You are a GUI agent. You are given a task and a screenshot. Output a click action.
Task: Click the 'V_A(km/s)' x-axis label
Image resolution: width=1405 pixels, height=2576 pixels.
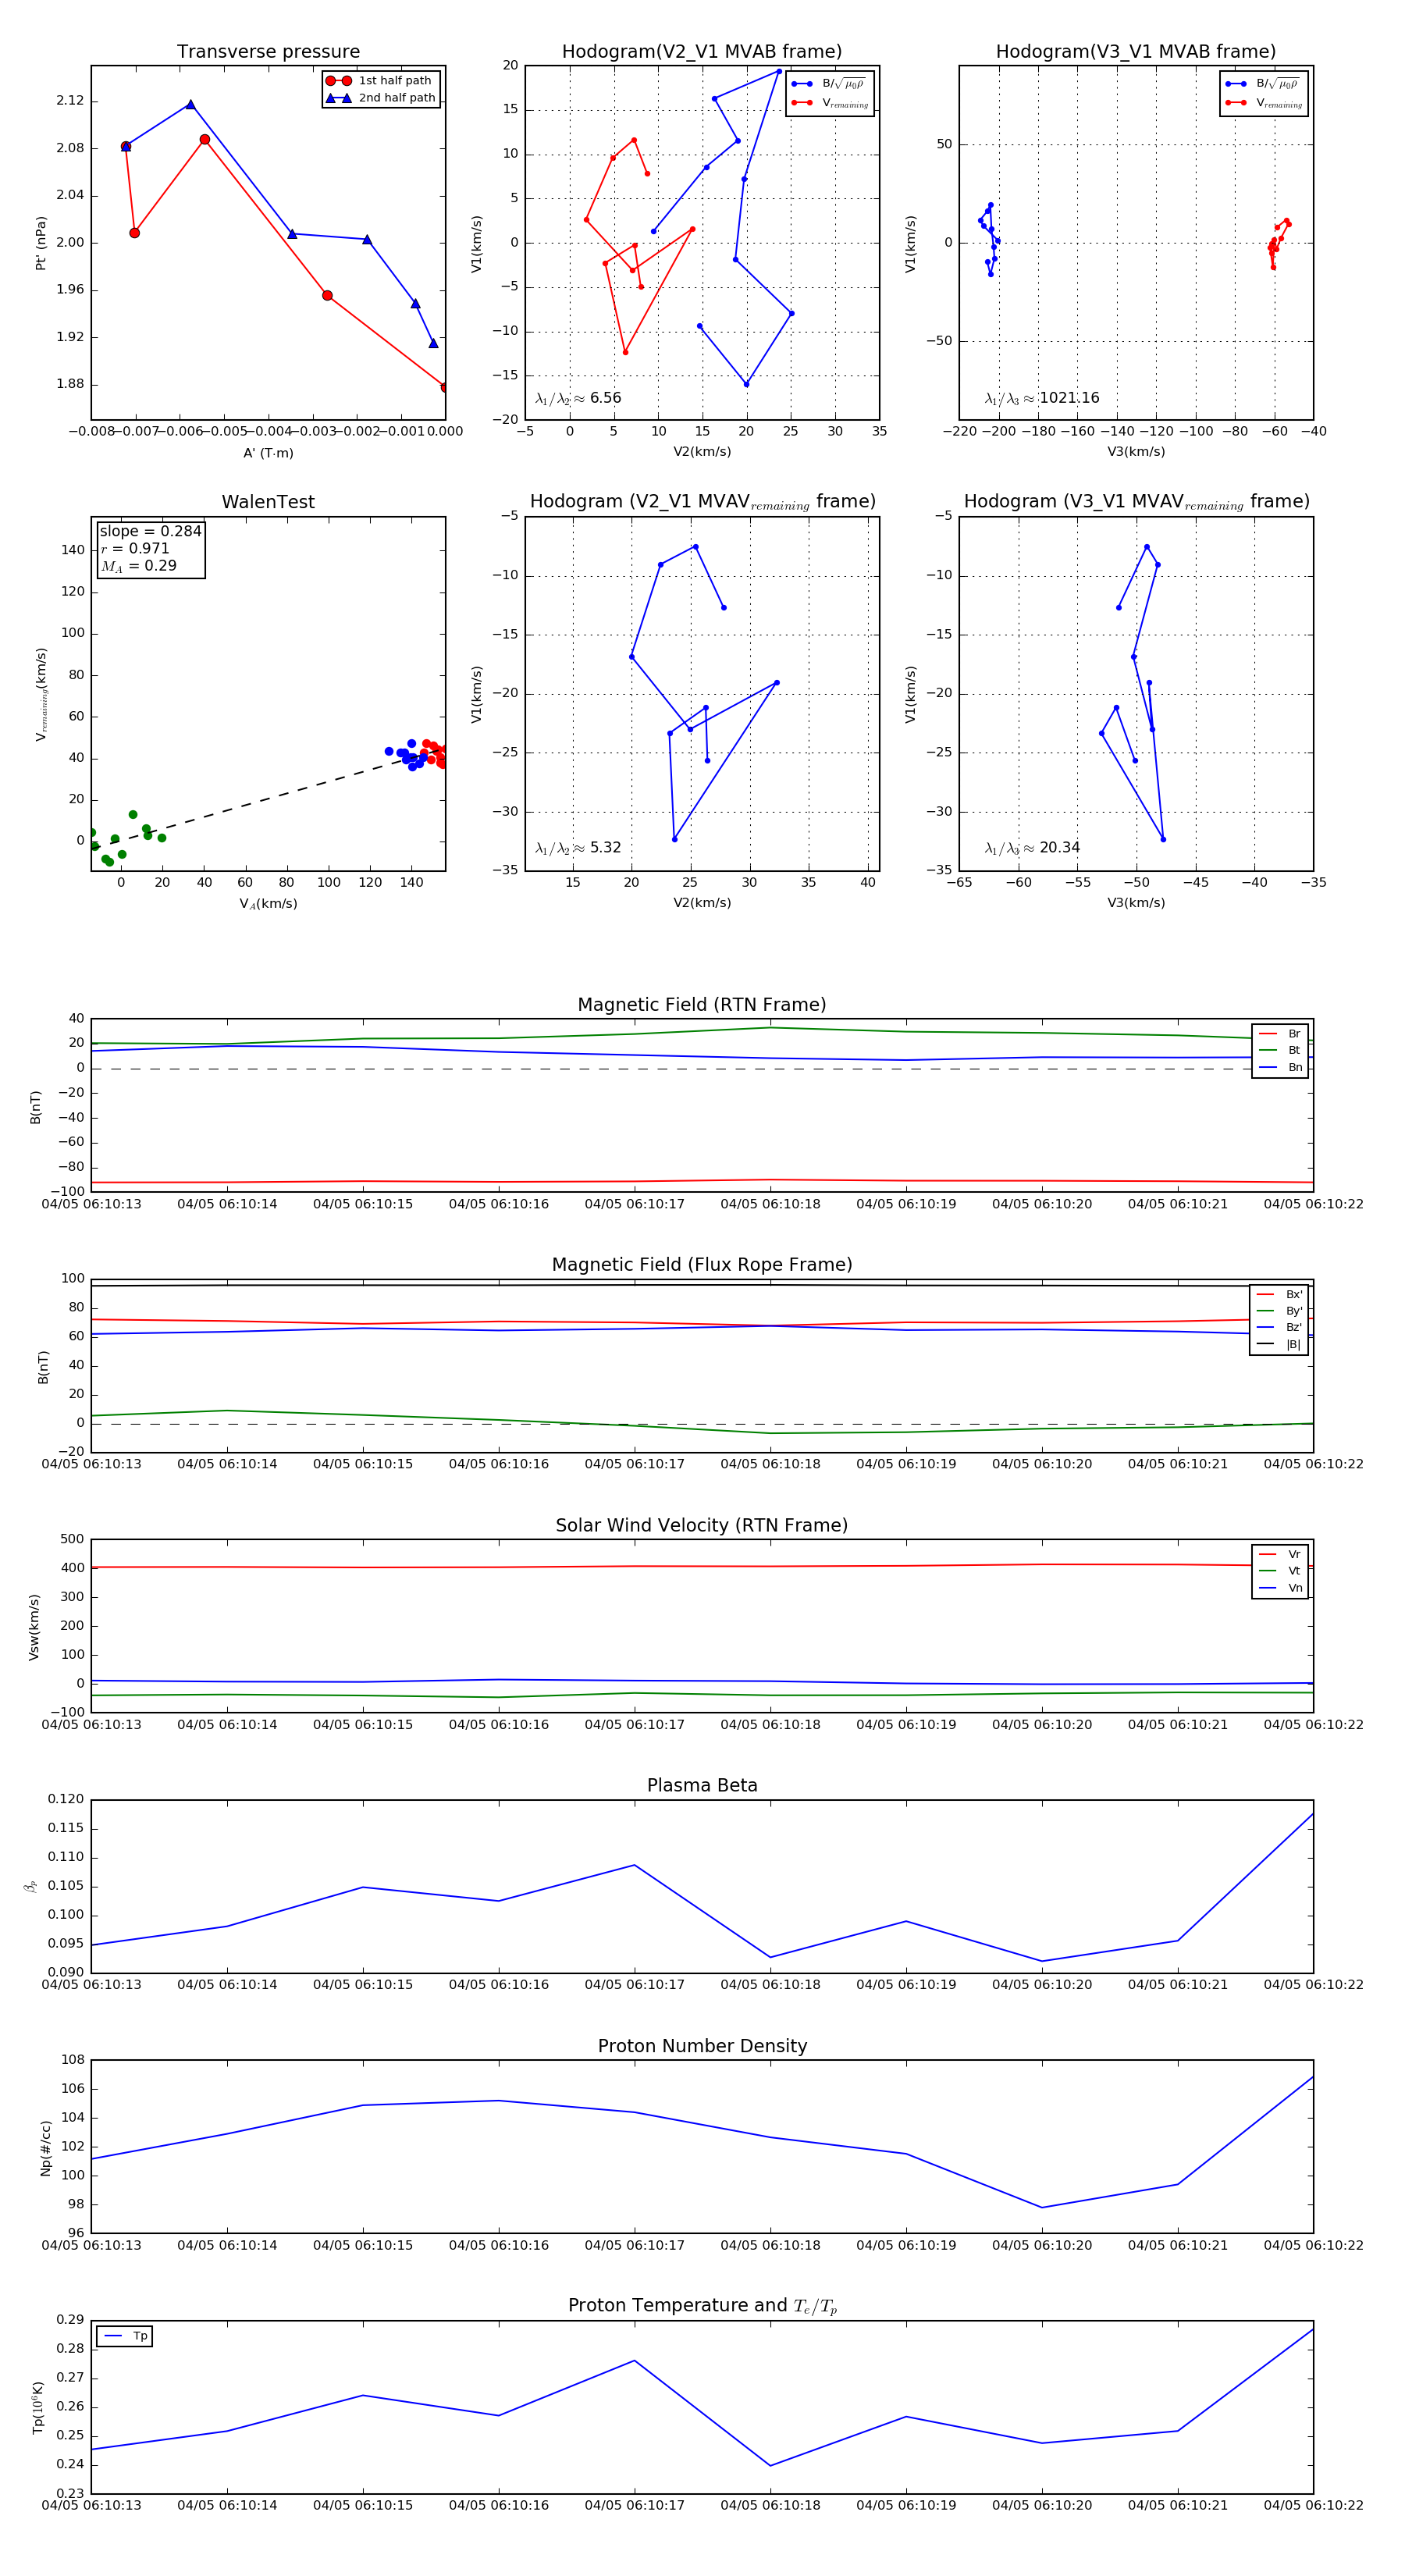click(268, 904)
